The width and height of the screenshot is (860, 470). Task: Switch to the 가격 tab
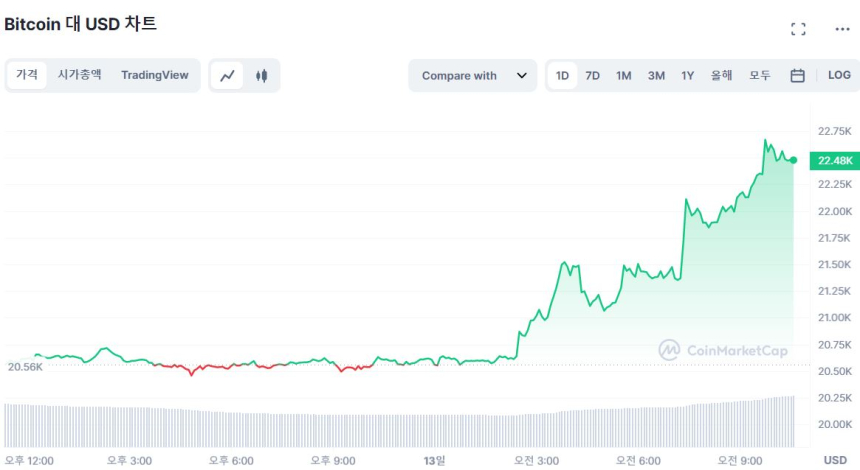click(27, 75)
